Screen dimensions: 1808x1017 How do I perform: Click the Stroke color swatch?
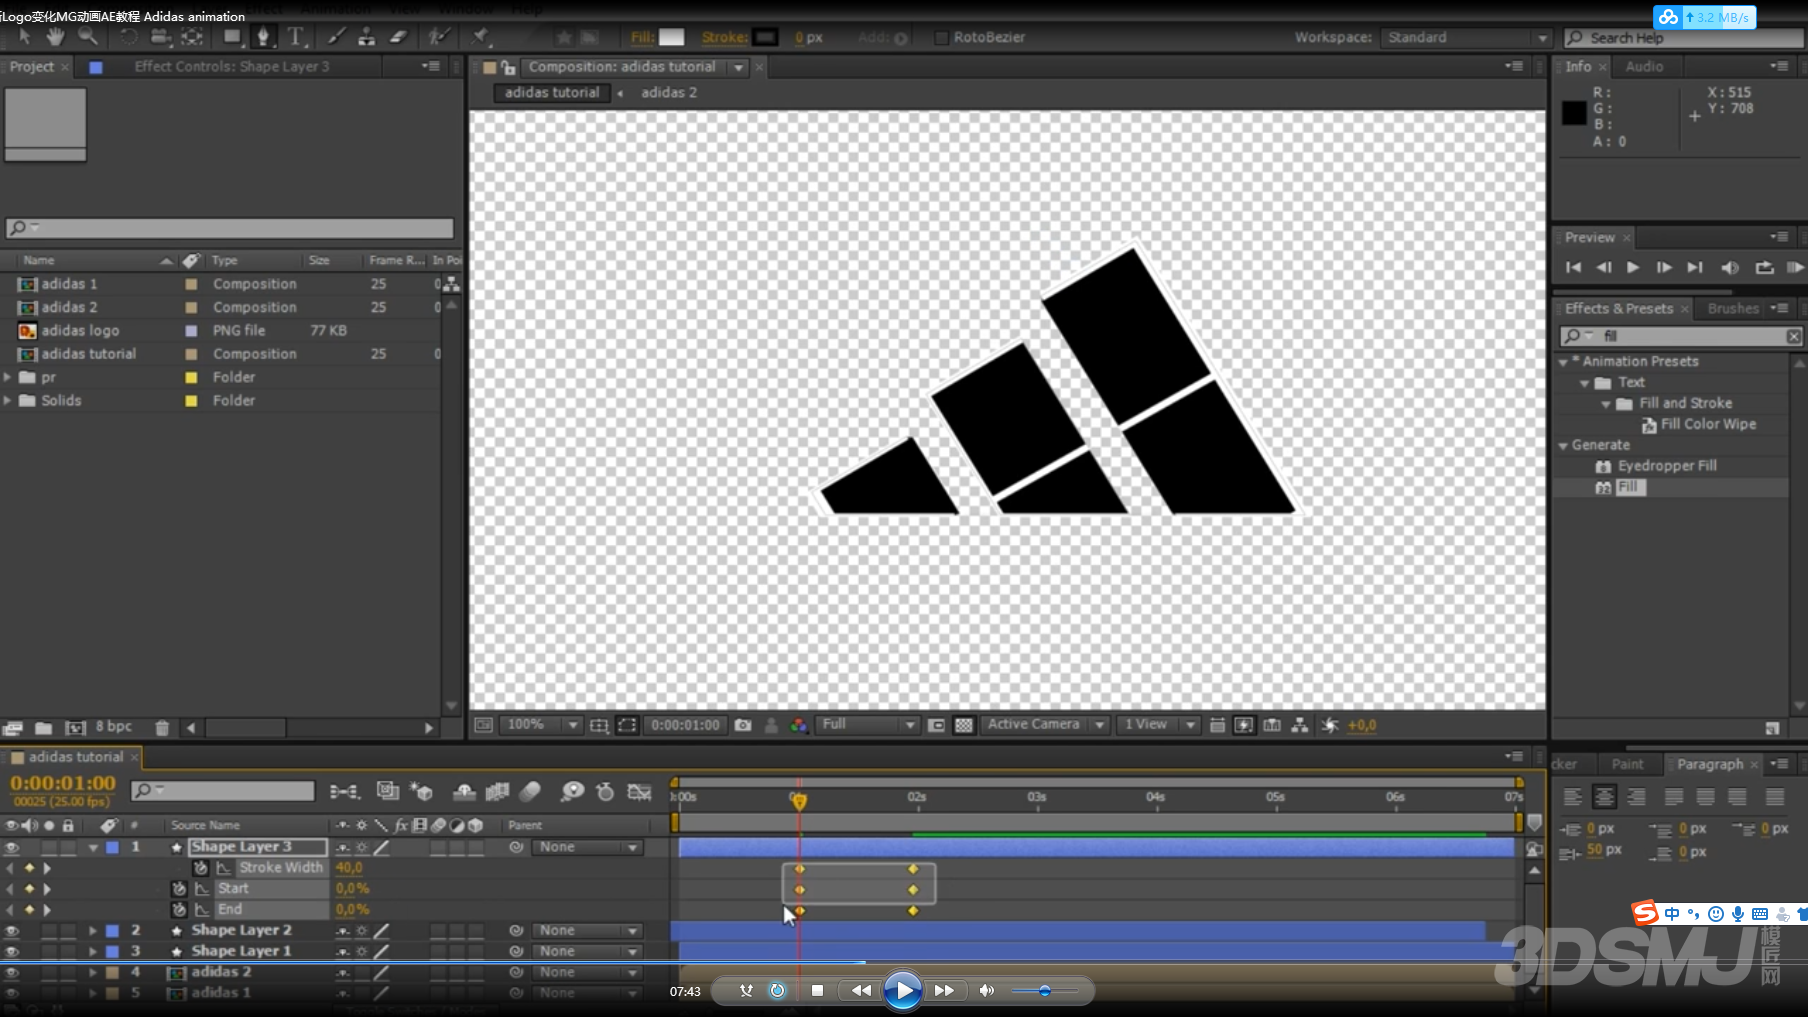(x=766, y=37)
